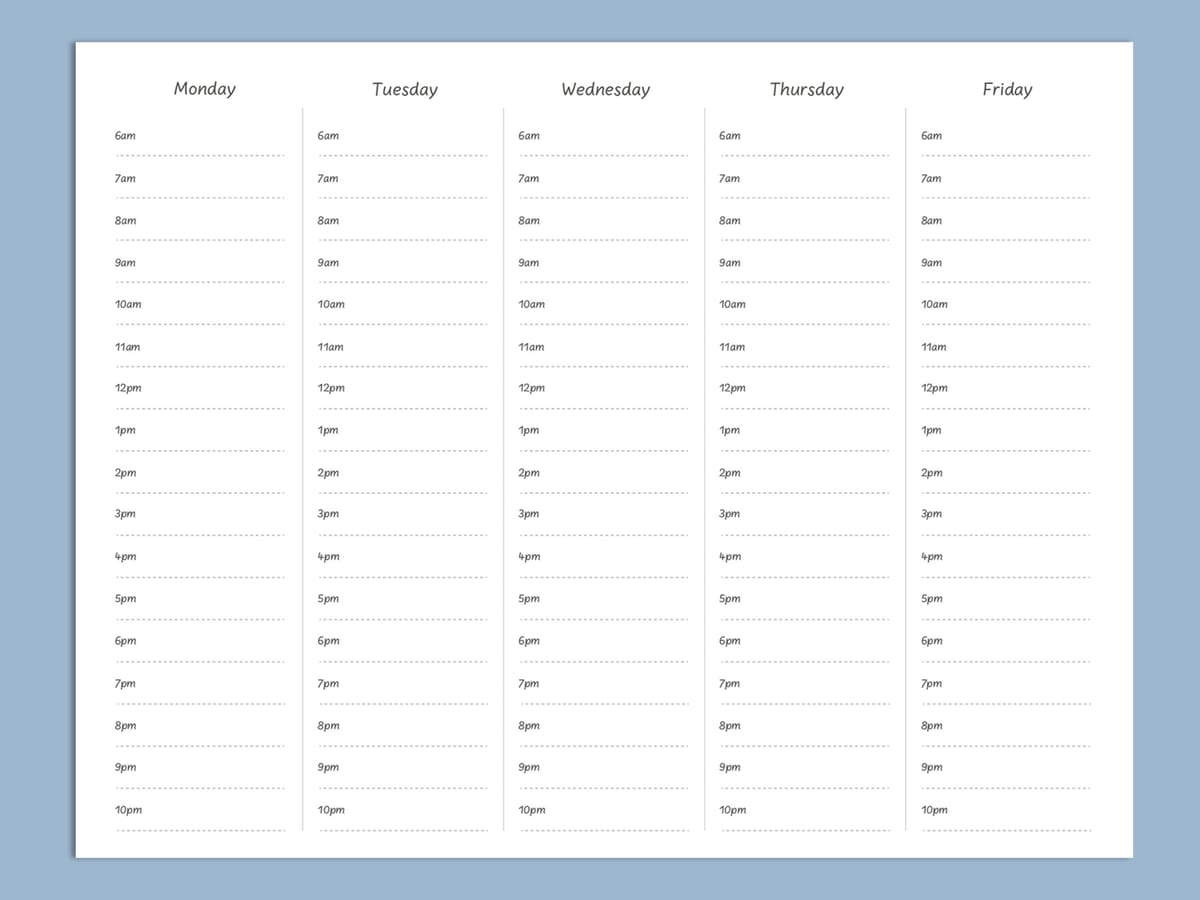This screenshot has height=900, width=1200.
Task: Select the Thursday heading
Action: coord(806,89)
